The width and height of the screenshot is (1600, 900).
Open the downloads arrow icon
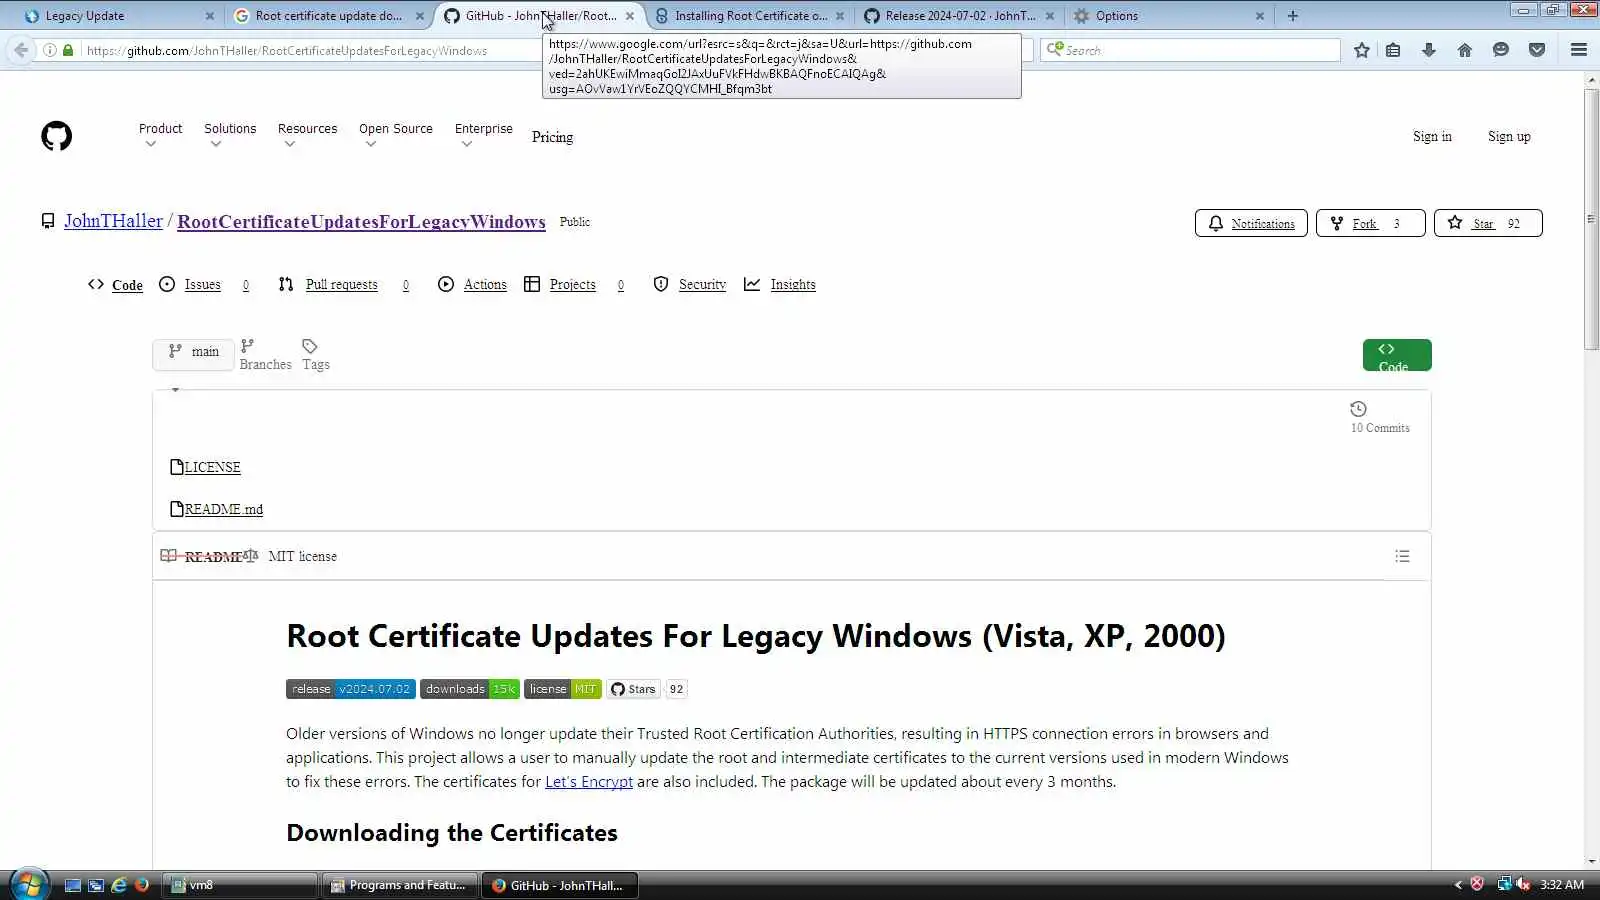click(1429, 50)
